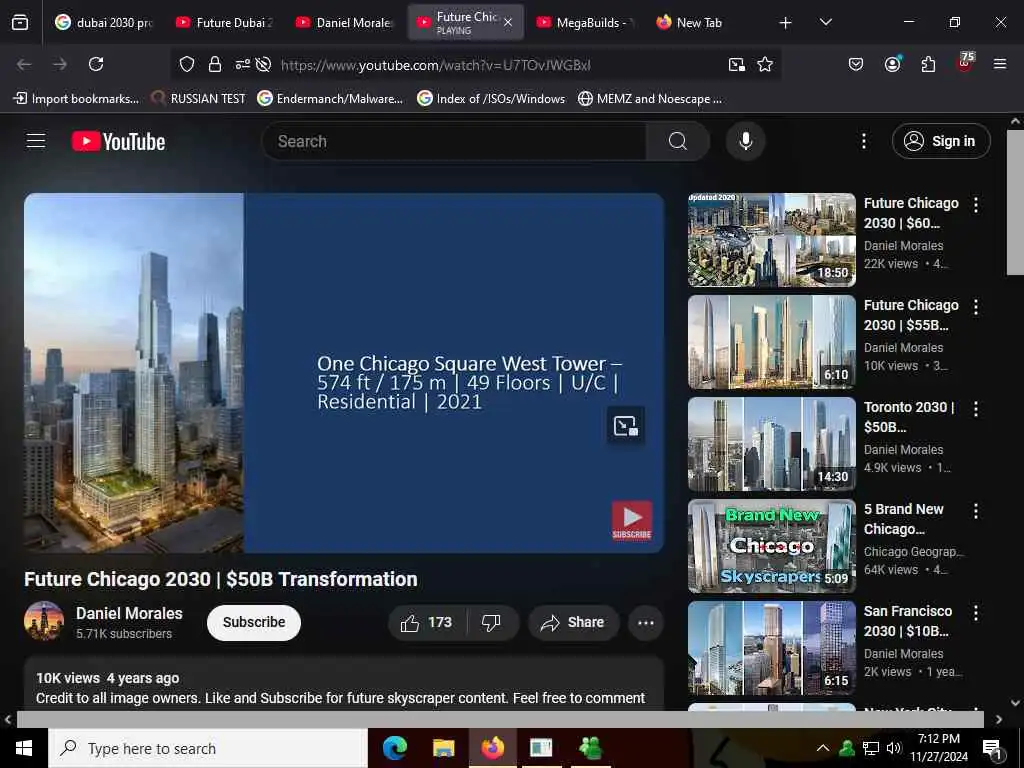1024x768 pixels.
Task: Open Microsoft Edge from taskbar
Action: (394, 748)
